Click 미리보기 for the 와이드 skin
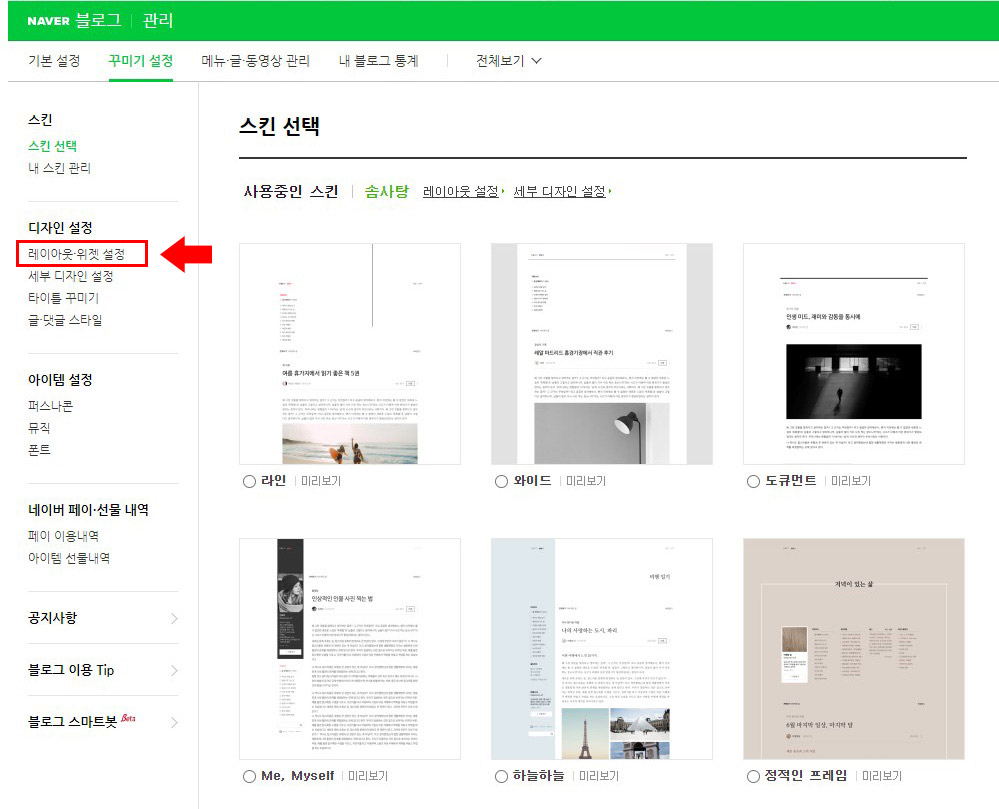Screen dimensions: 999x809 click(x=586, y=481)
